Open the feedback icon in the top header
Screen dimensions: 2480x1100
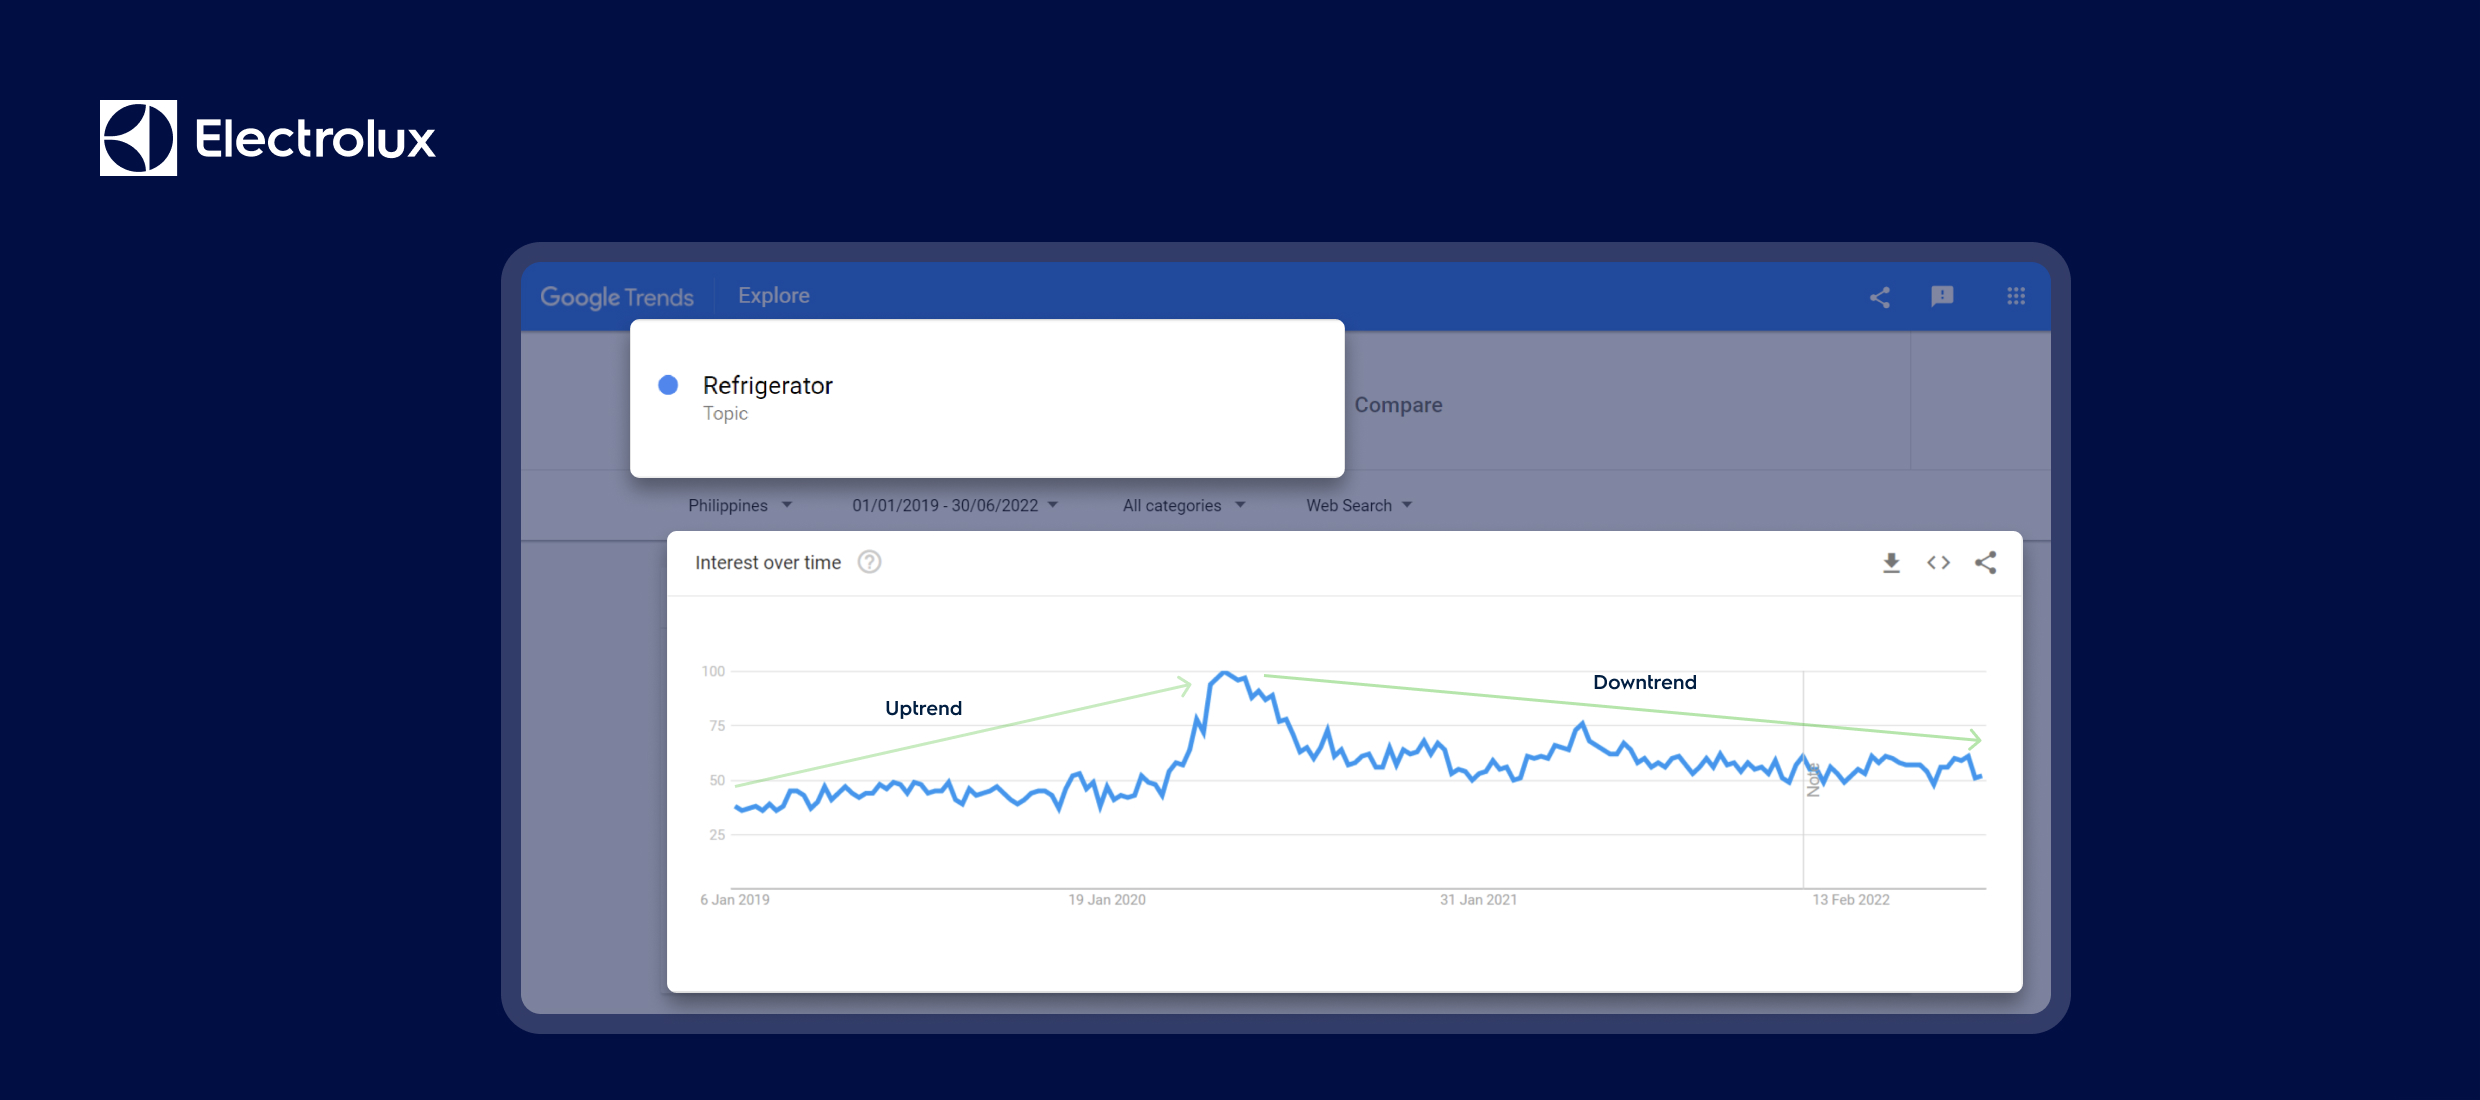pyautogui.click(x=1944, y=297)
